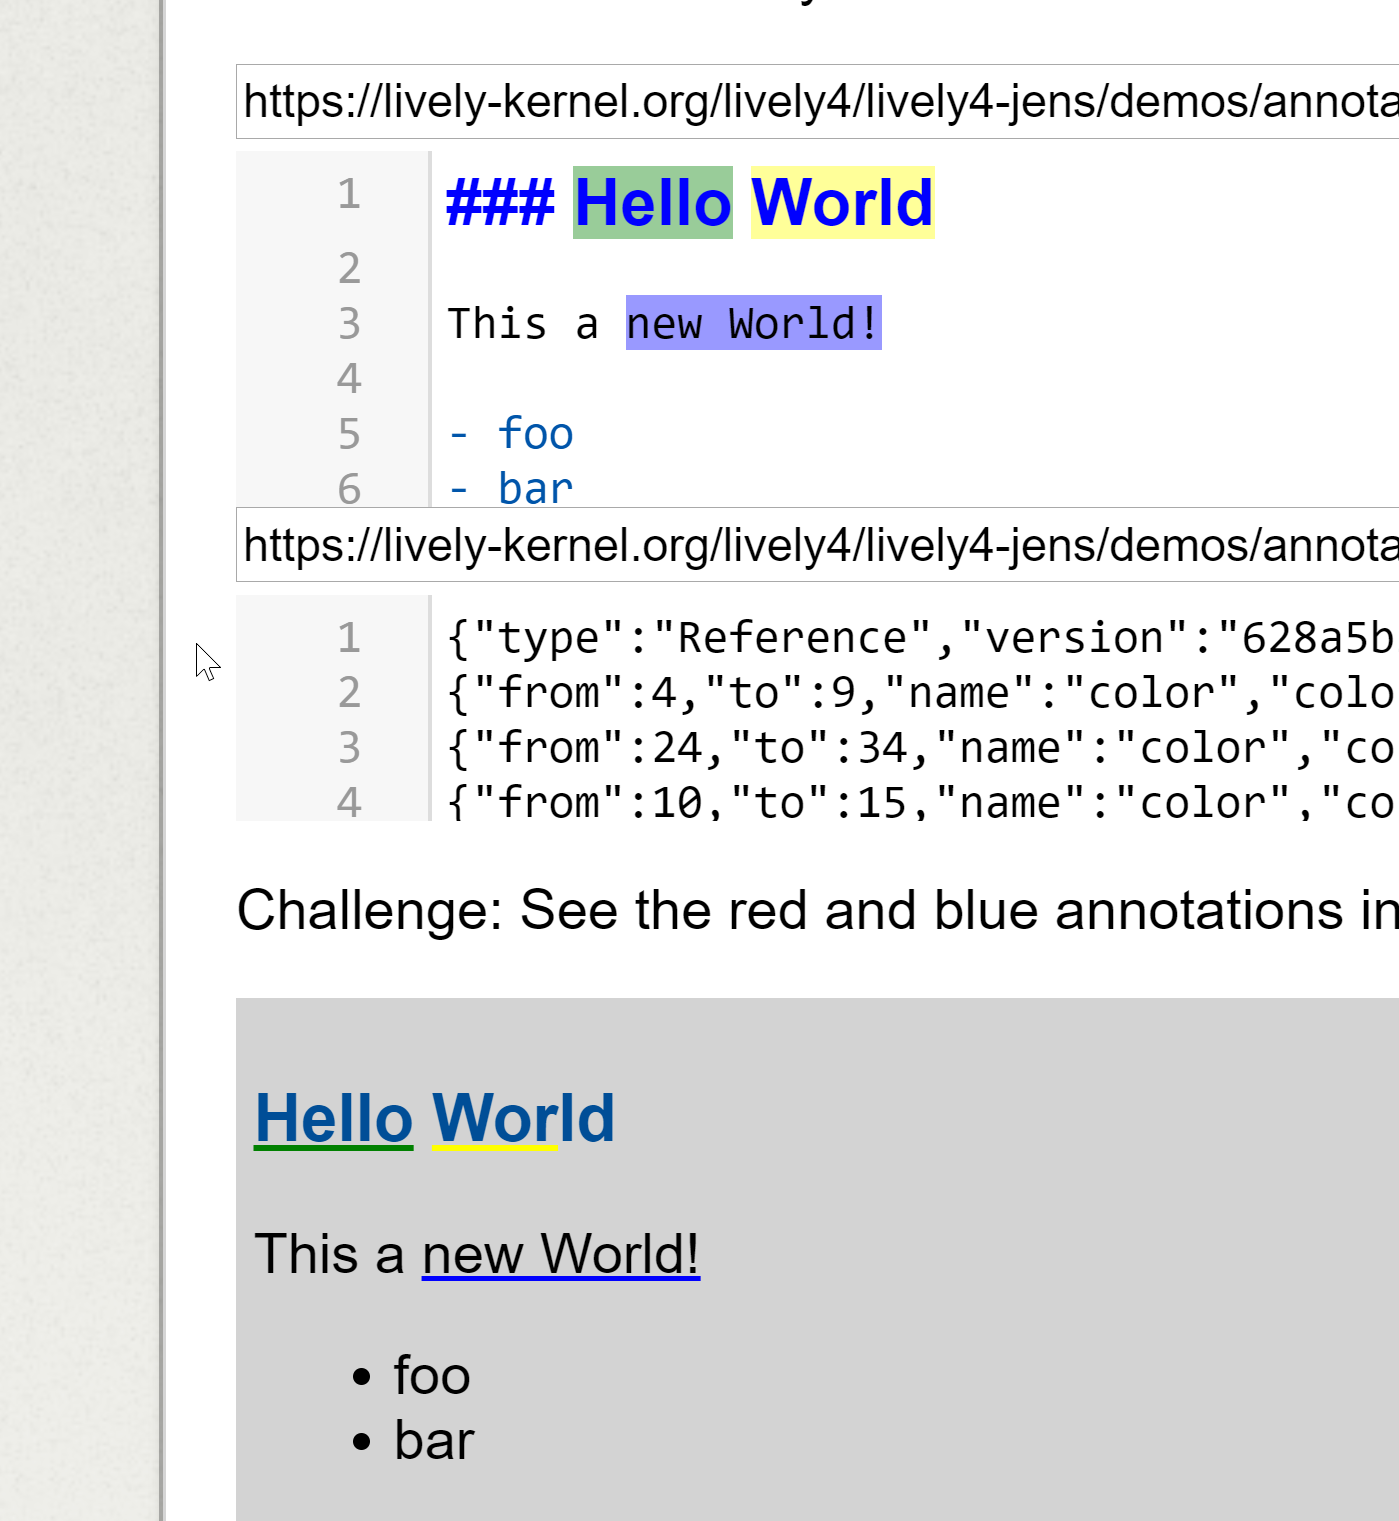Click the second URL field above JSON editor
Image resolution: width=1399 pixels, height=1521 pixels.
point(816,545)
